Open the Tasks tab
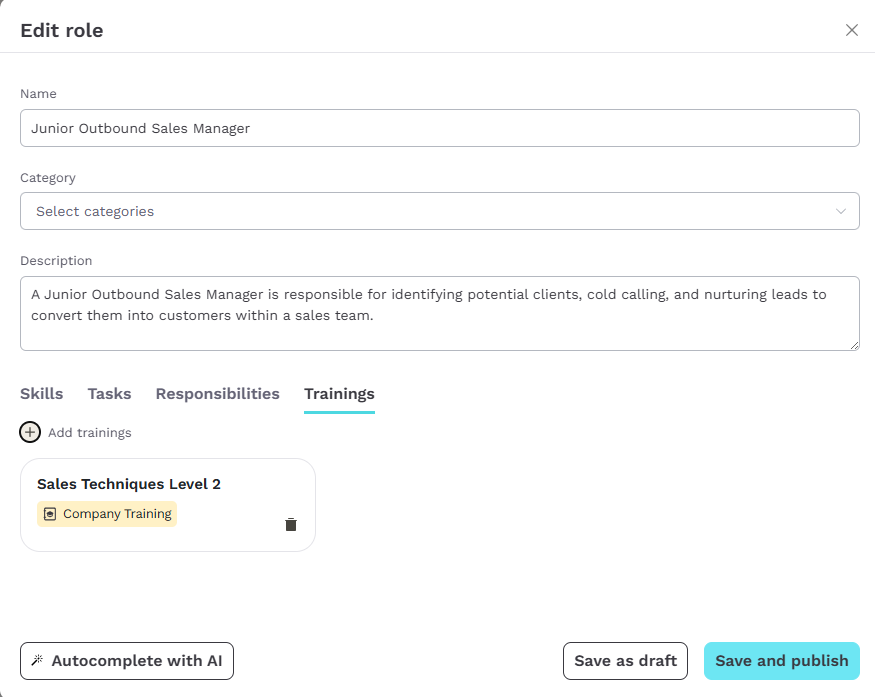The height and width of the screenshot is (697, 875). (109, 394)
